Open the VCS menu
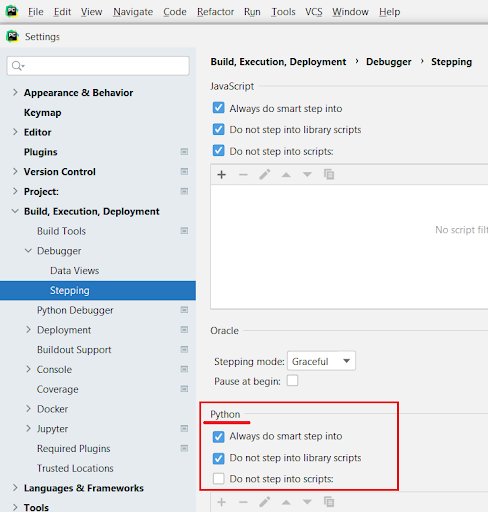 click(314, 12)
